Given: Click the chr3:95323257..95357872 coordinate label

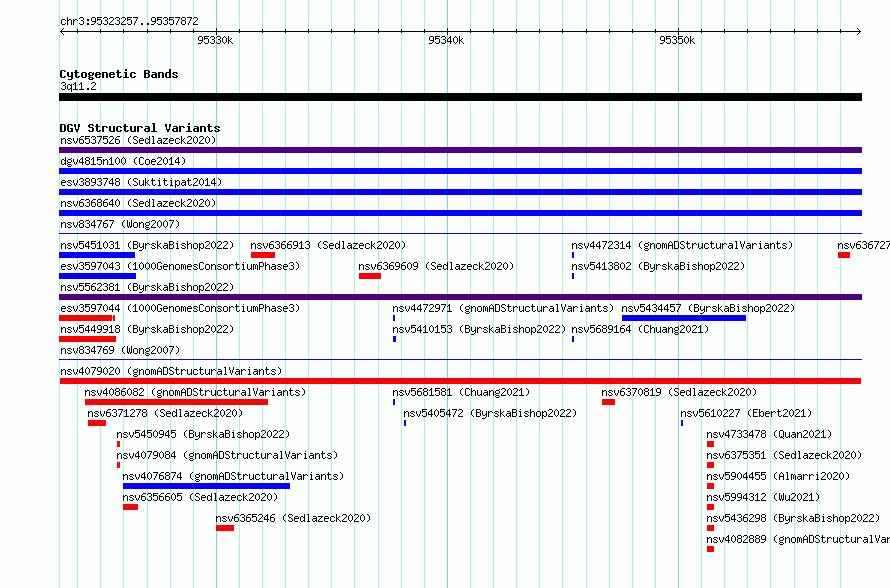Looking at the screenshot, I should pyautogui.click(x=129, y=22).
